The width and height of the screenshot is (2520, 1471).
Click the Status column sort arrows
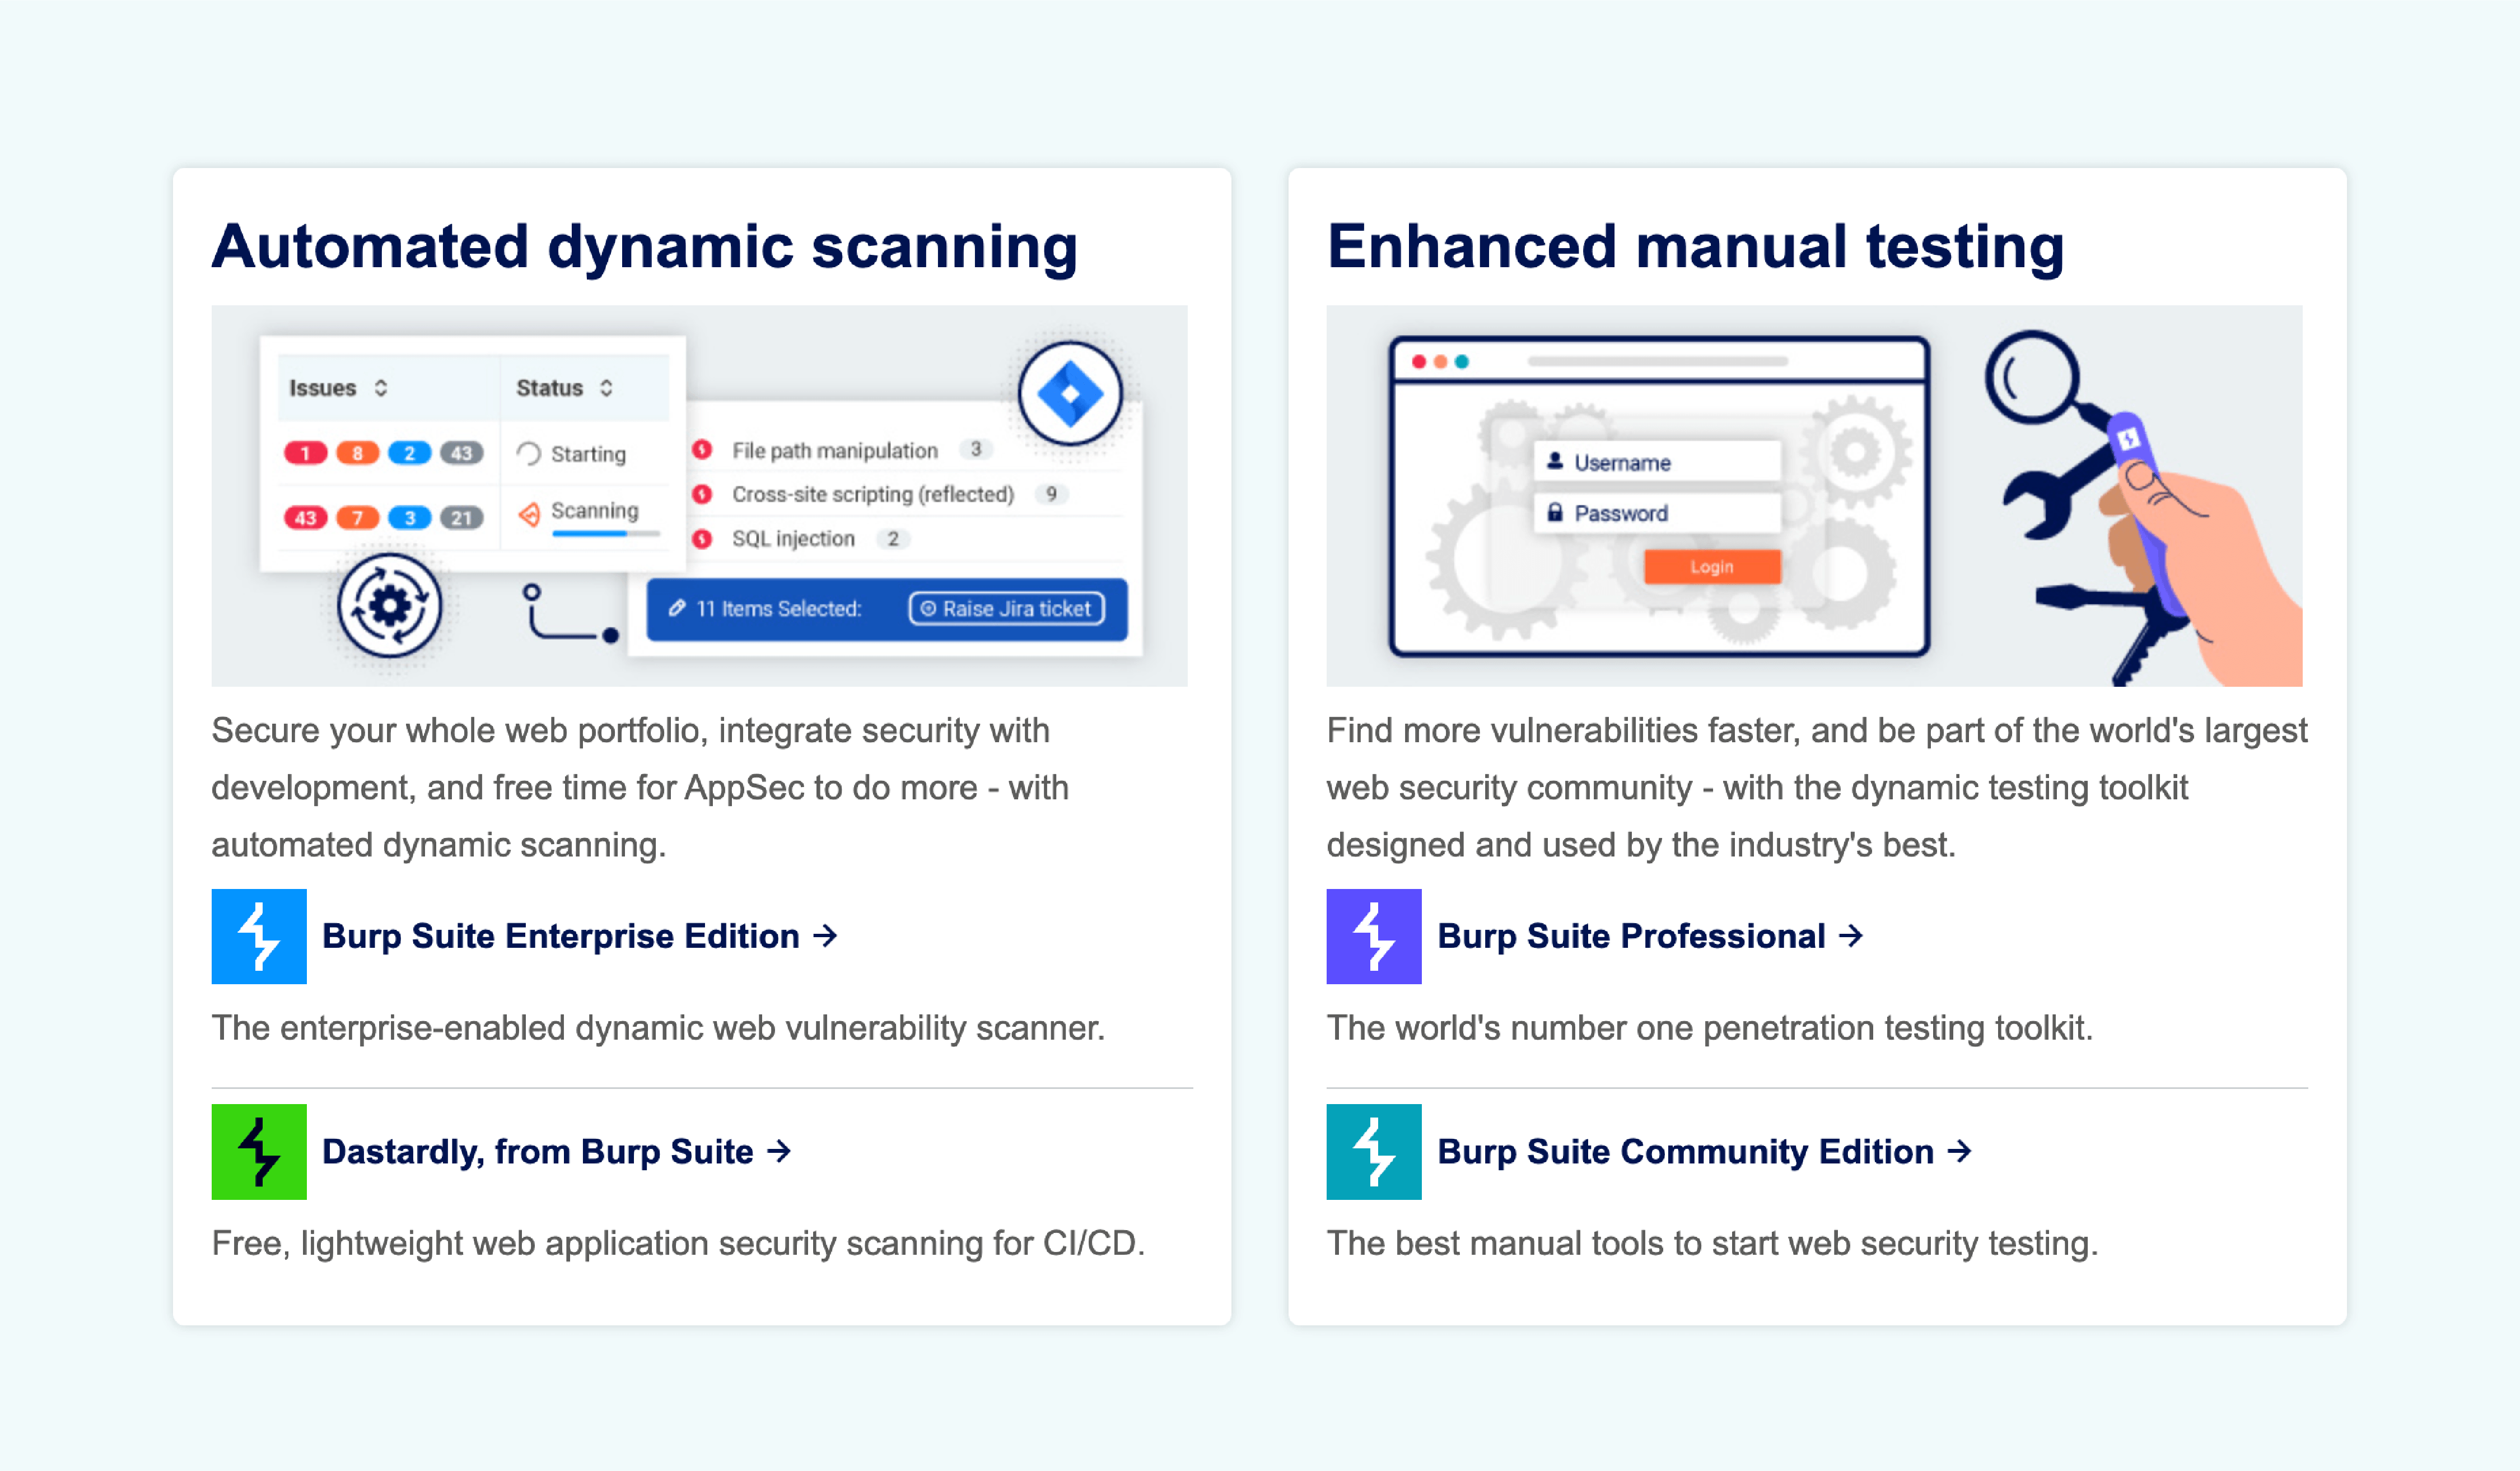click(606, 388)
